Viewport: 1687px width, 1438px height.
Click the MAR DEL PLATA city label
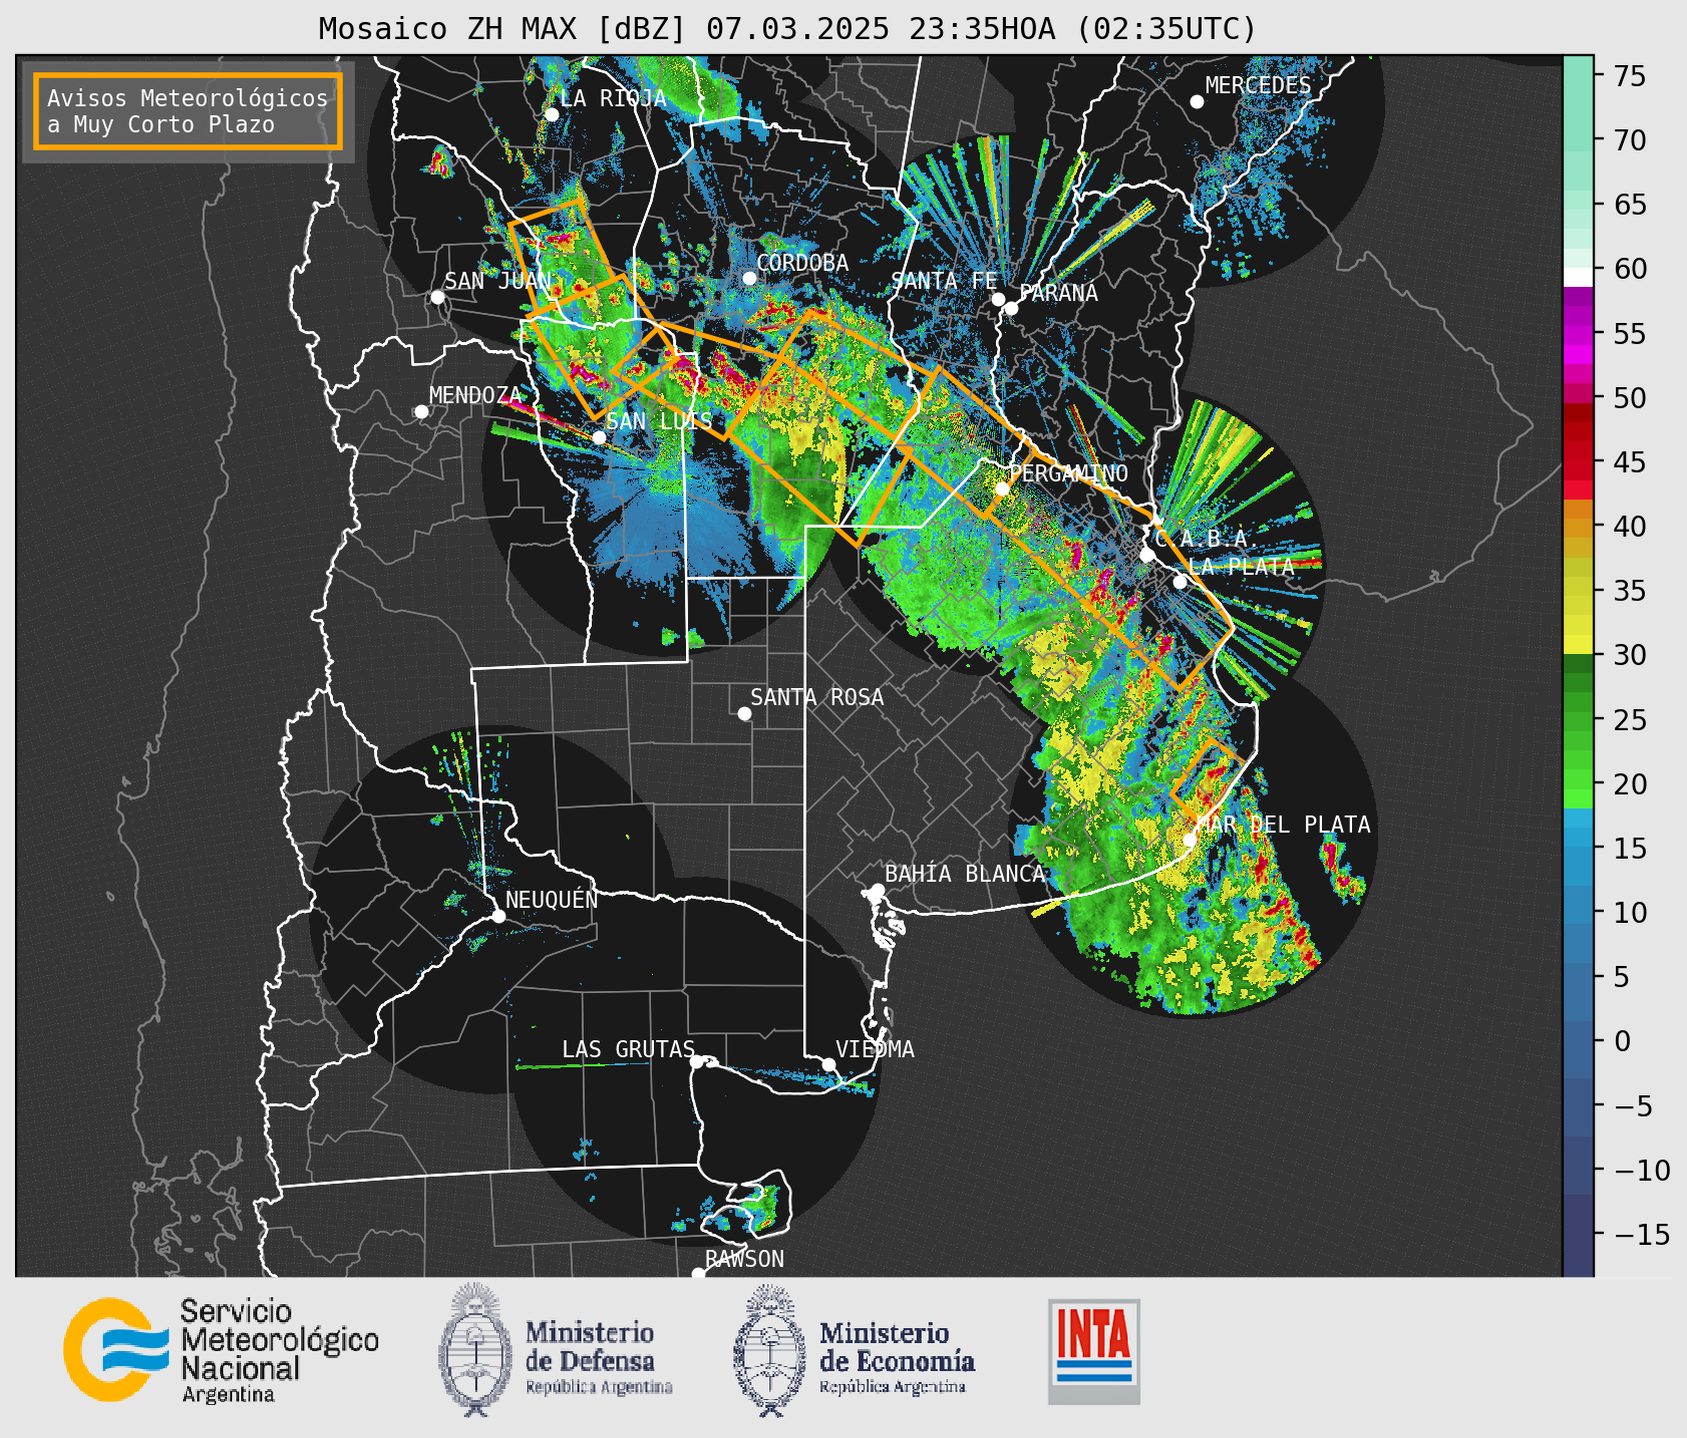click(1283, 825)
